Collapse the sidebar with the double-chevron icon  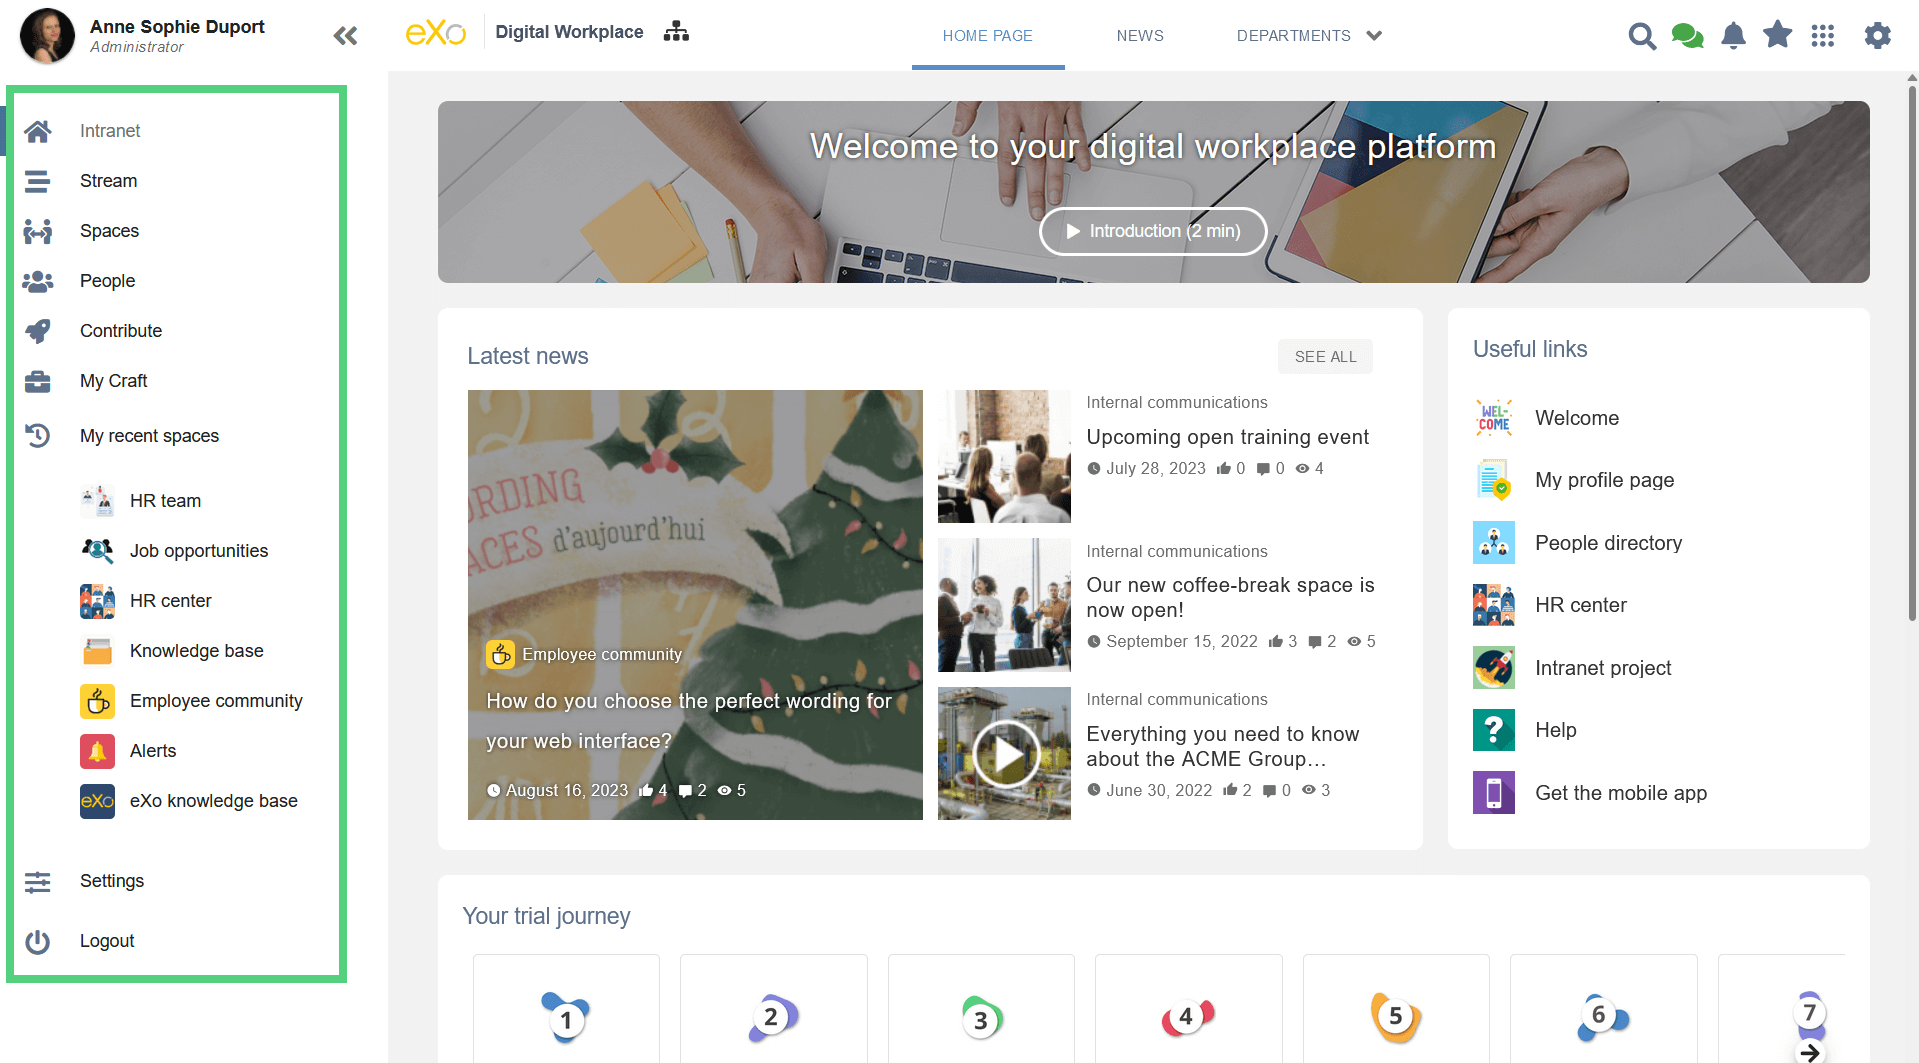pos(345,36)
